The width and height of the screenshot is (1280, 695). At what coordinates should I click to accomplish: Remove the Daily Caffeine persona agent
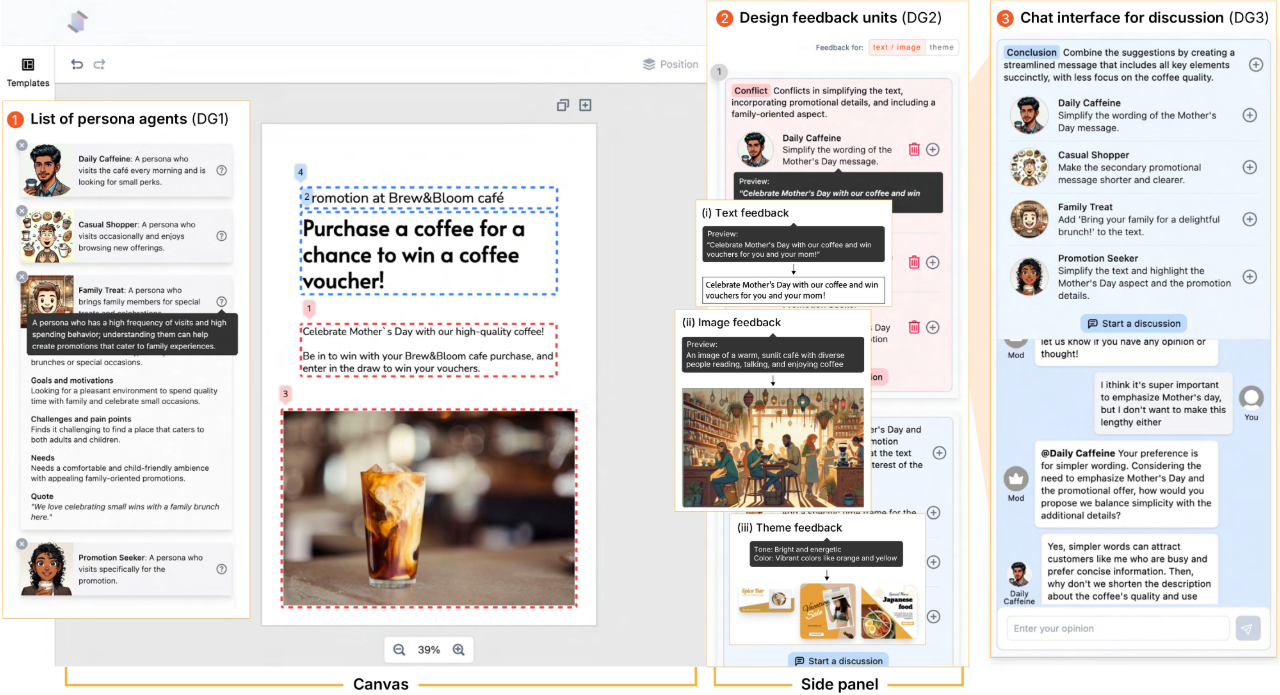point(22,146)
